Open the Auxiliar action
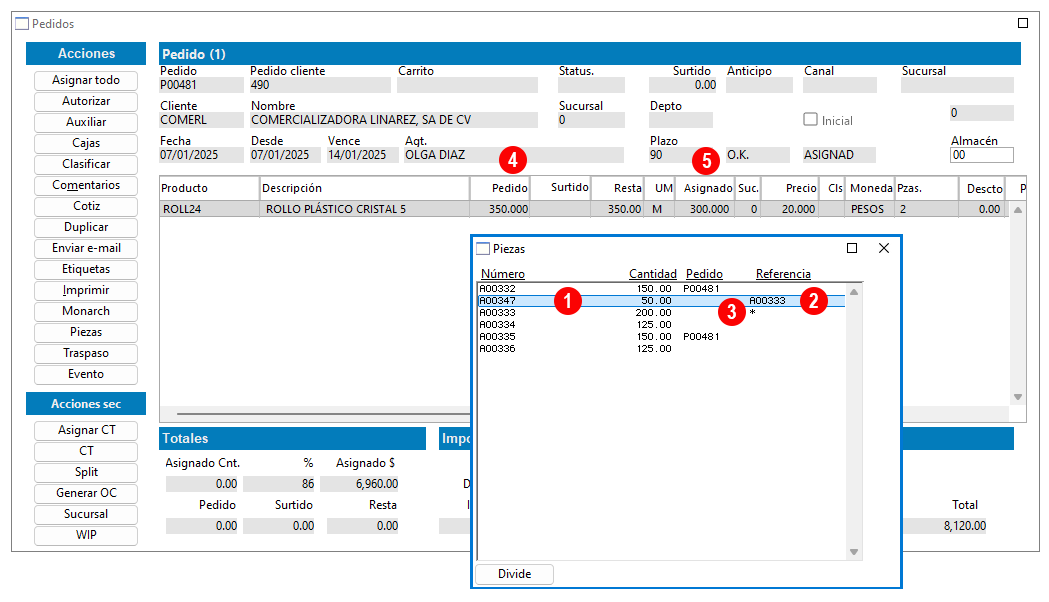This screenshot has height=602, width=1049. click(x=86, y=122)
